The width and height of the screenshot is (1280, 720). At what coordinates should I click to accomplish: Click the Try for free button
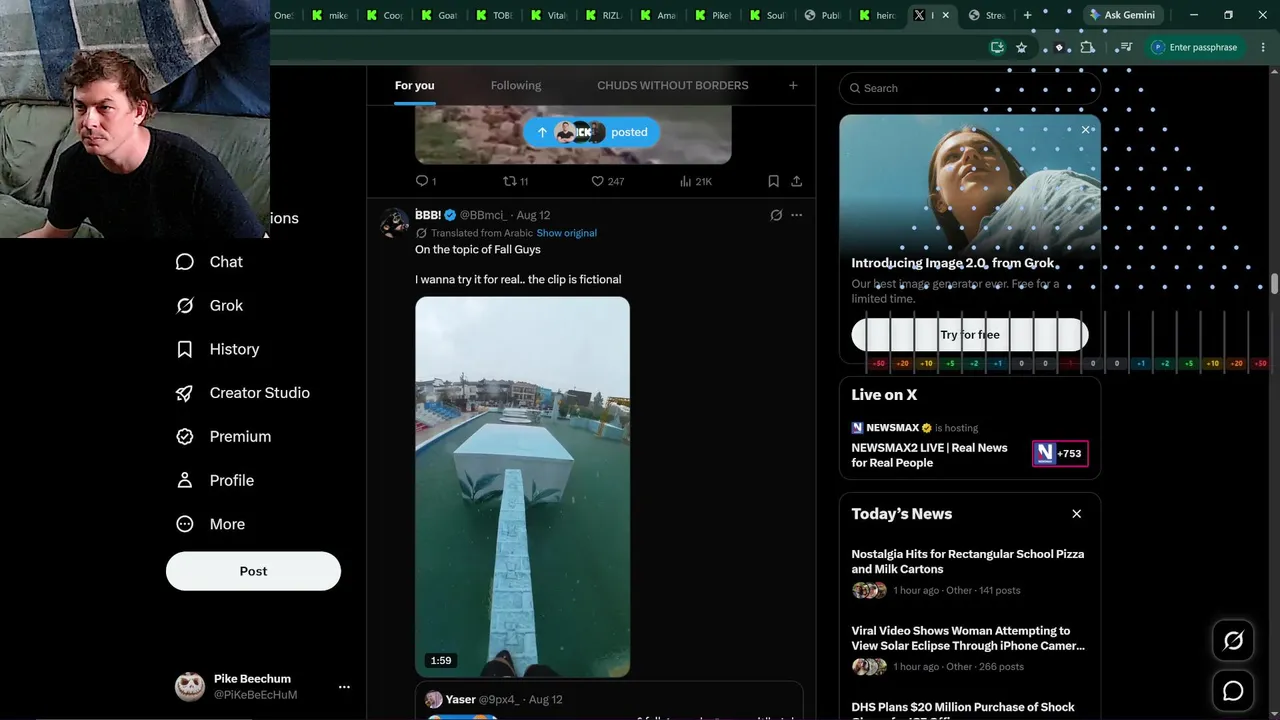[970, 335]
